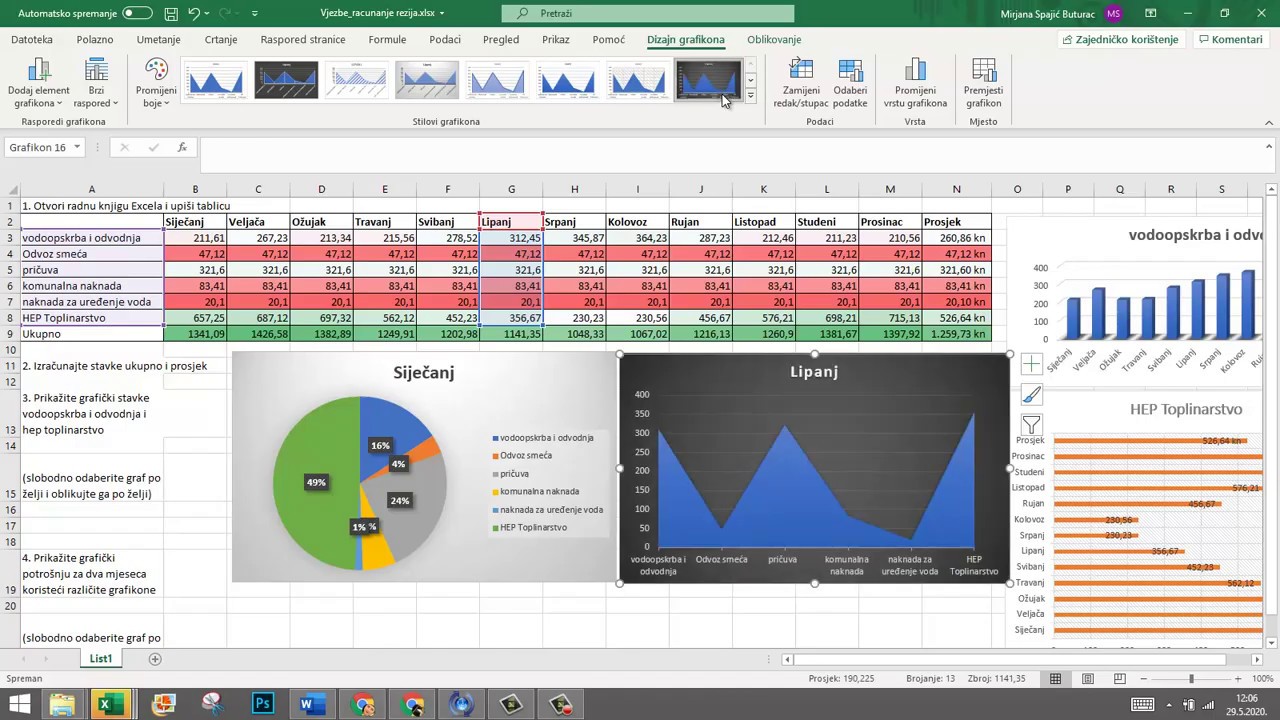Open the Promijeni boje palette dropdown
Screen dimensions: 1280x720
(x=156, y=84)
